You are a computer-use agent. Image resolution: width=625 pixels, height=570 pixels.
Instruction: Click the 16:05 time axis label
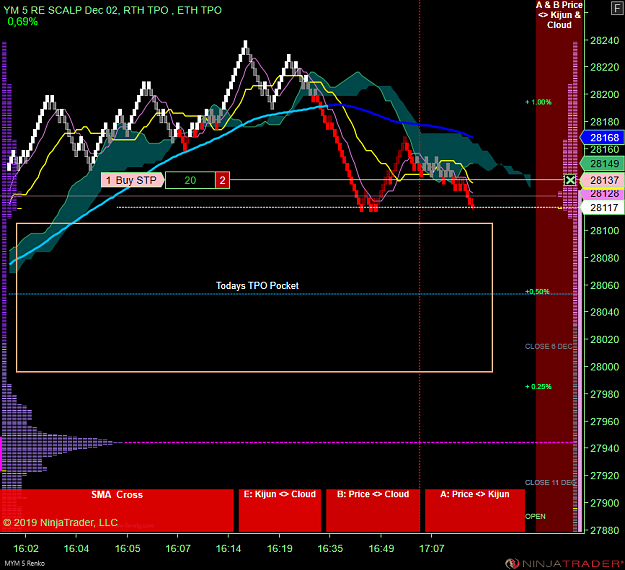click(x=128, y=549)
